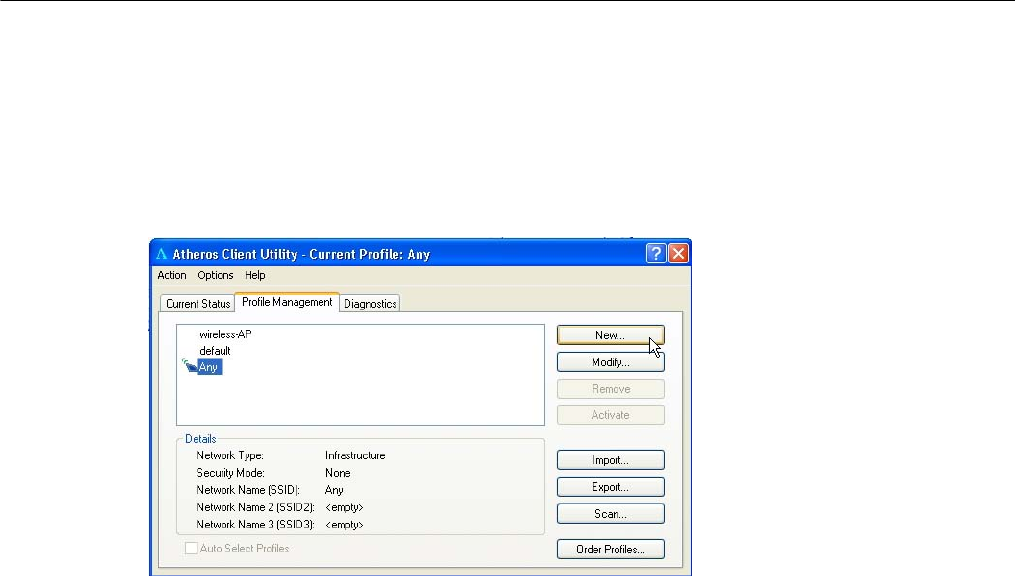Click the Modify... button
The width and height of the screenshot is (1015, 576).
click(x=610, y=362)
